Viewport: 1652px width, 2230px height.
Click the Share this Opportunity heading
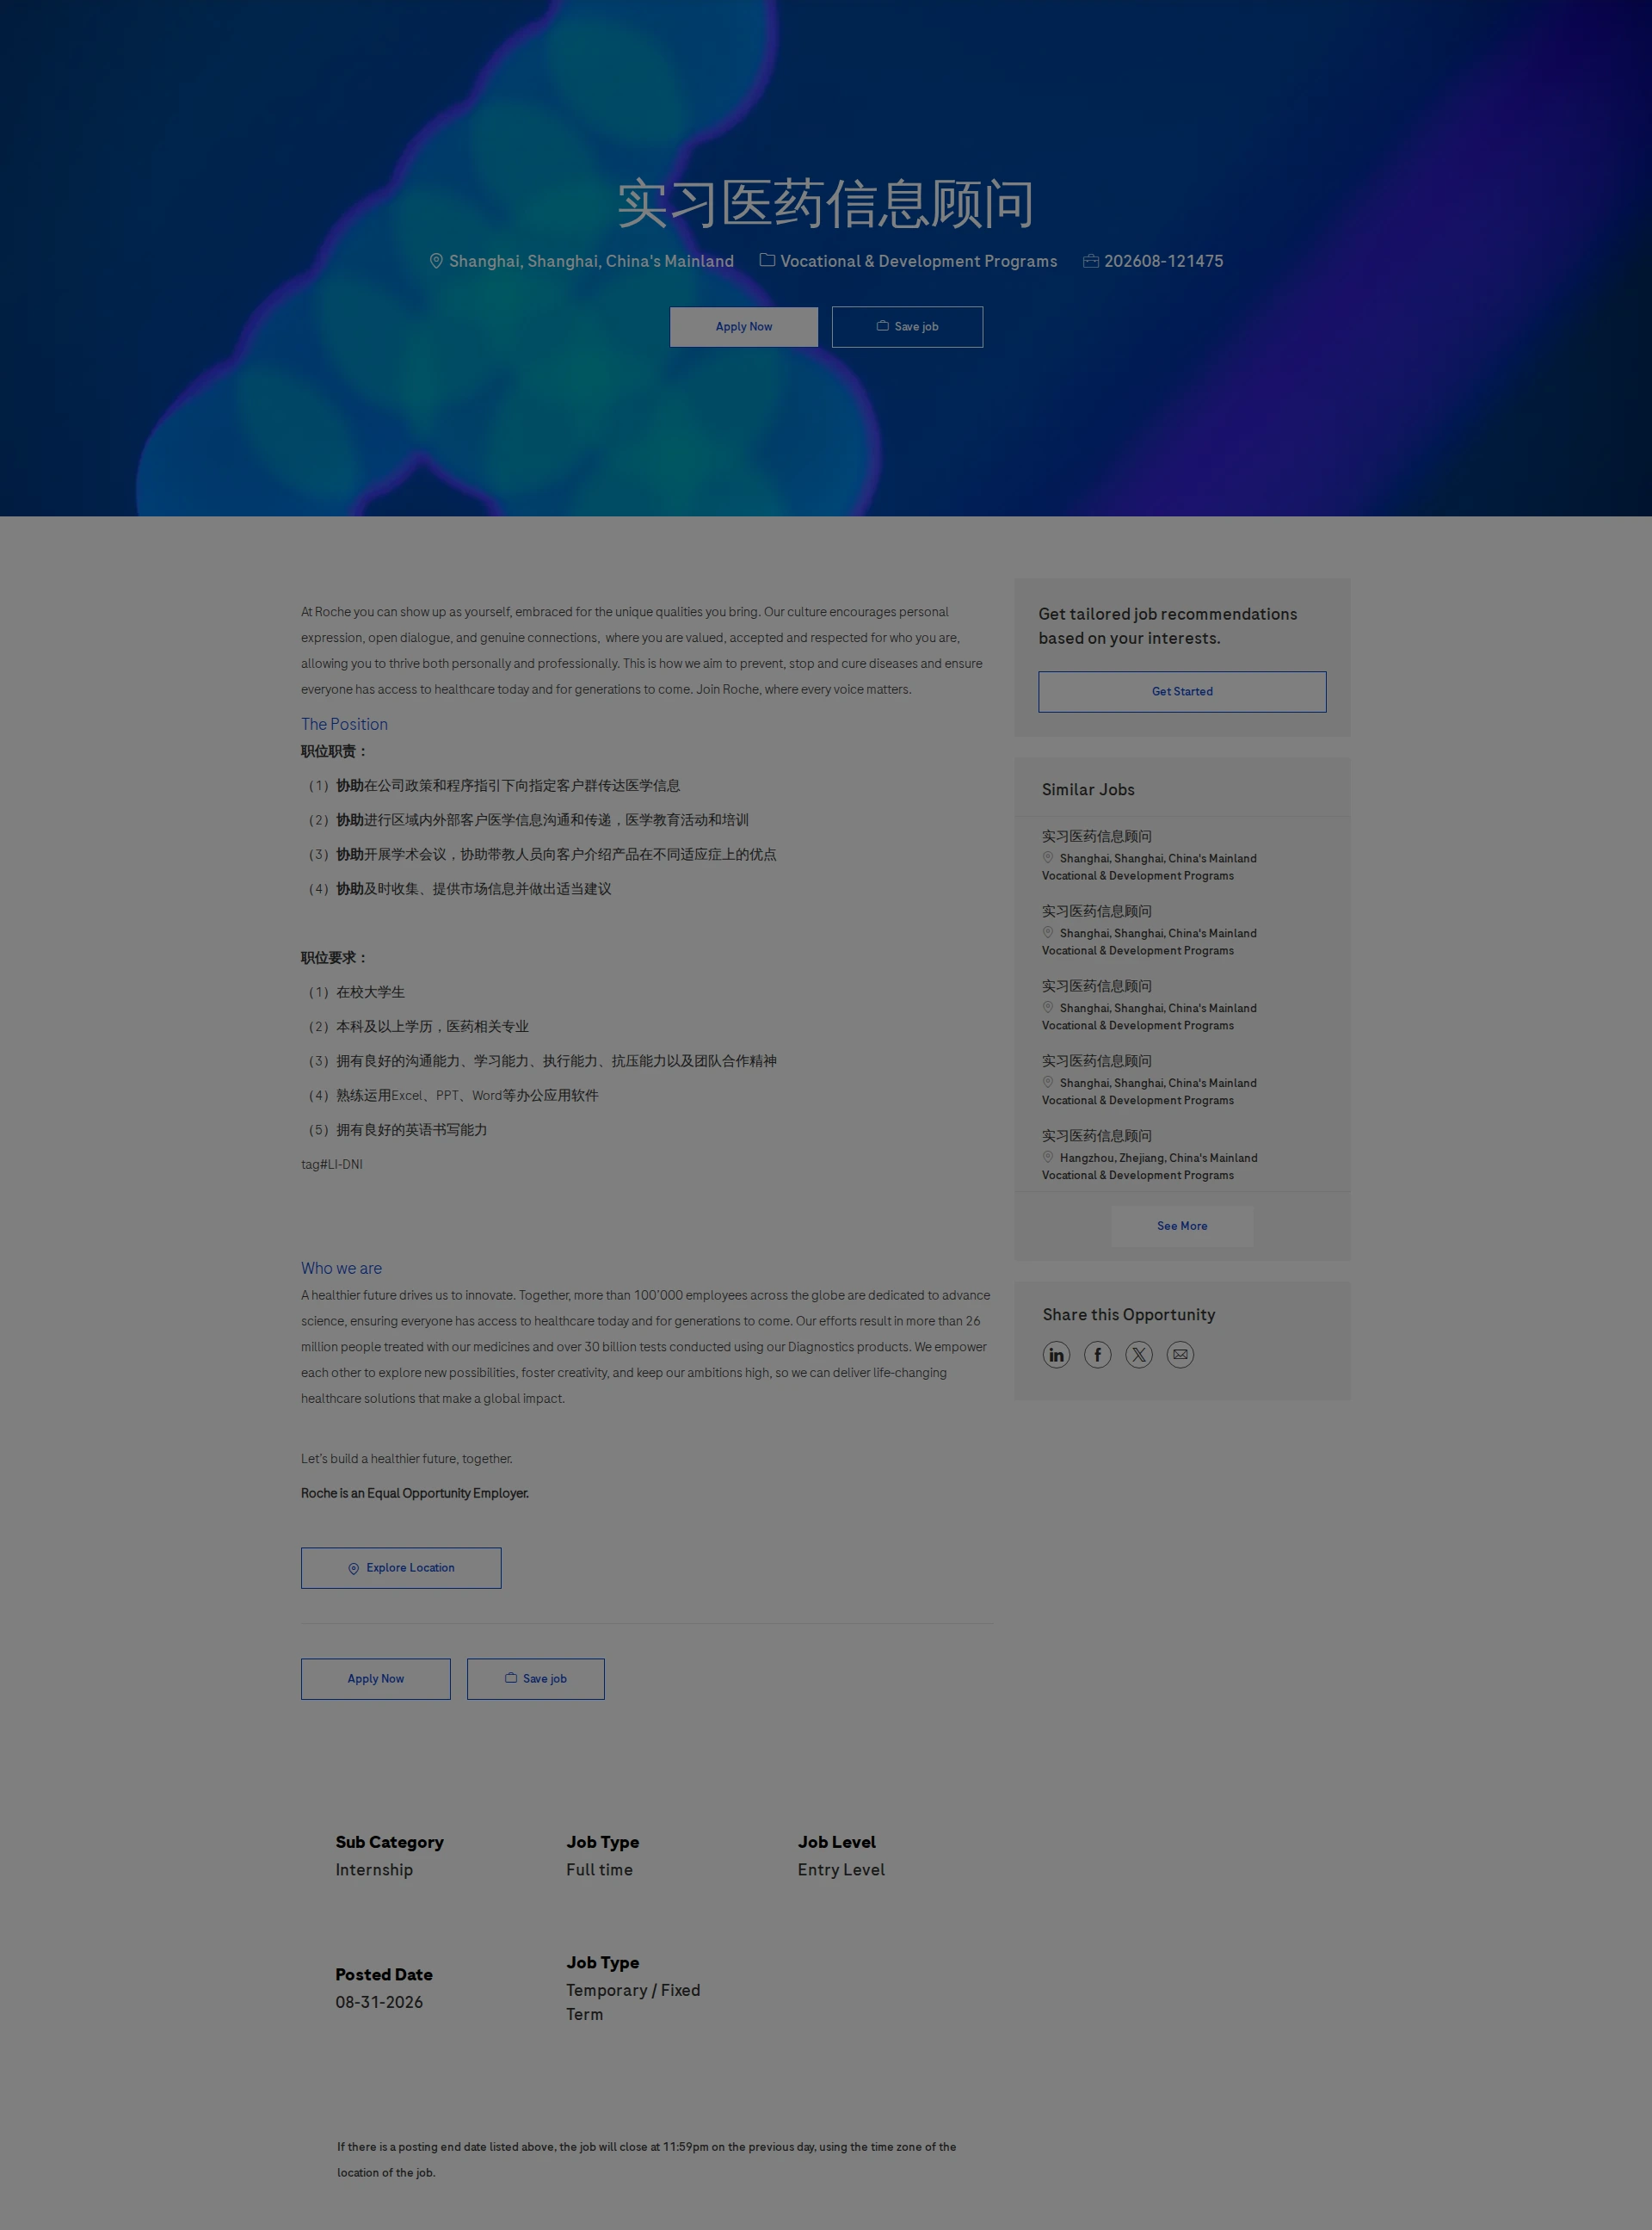click(x=1129, y=1315)
